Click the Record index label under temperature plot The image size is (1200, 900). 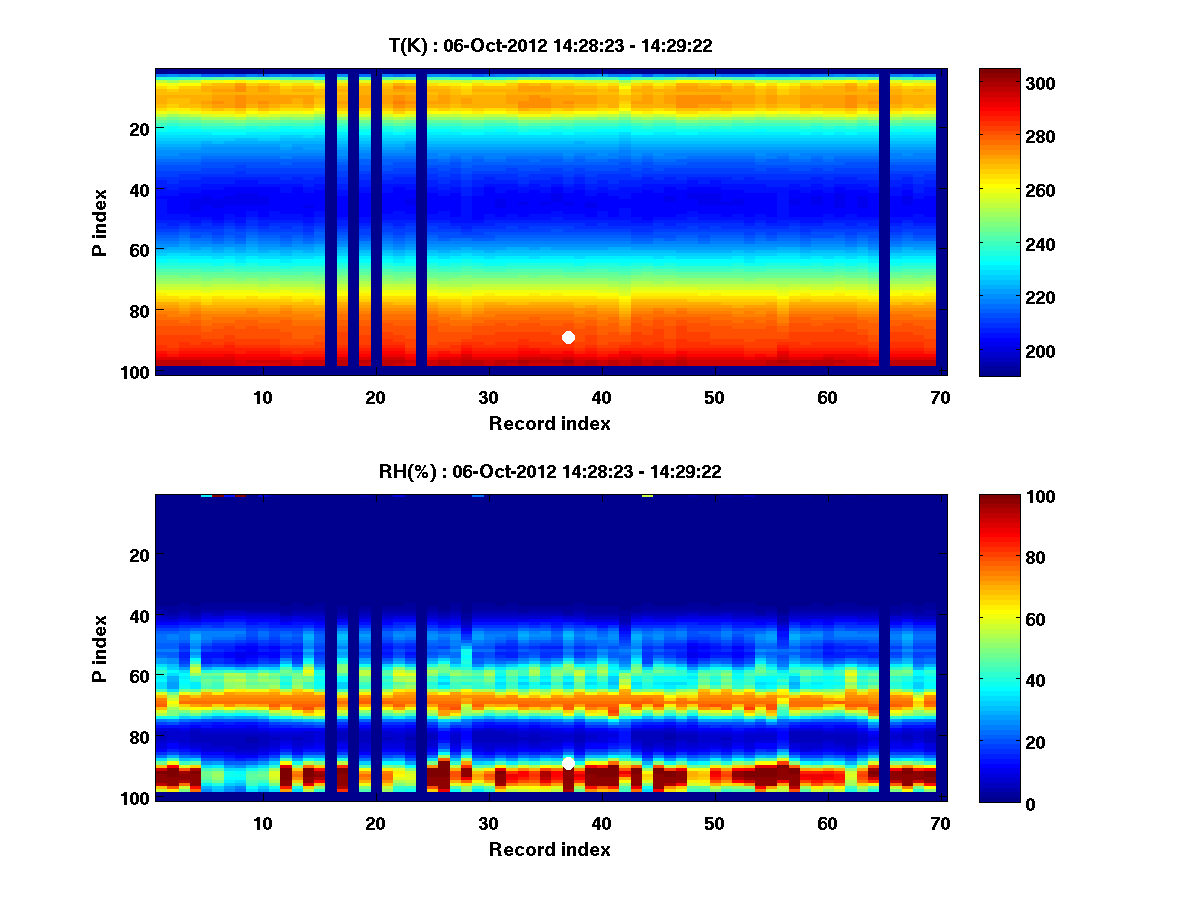(x=549, y=423)
